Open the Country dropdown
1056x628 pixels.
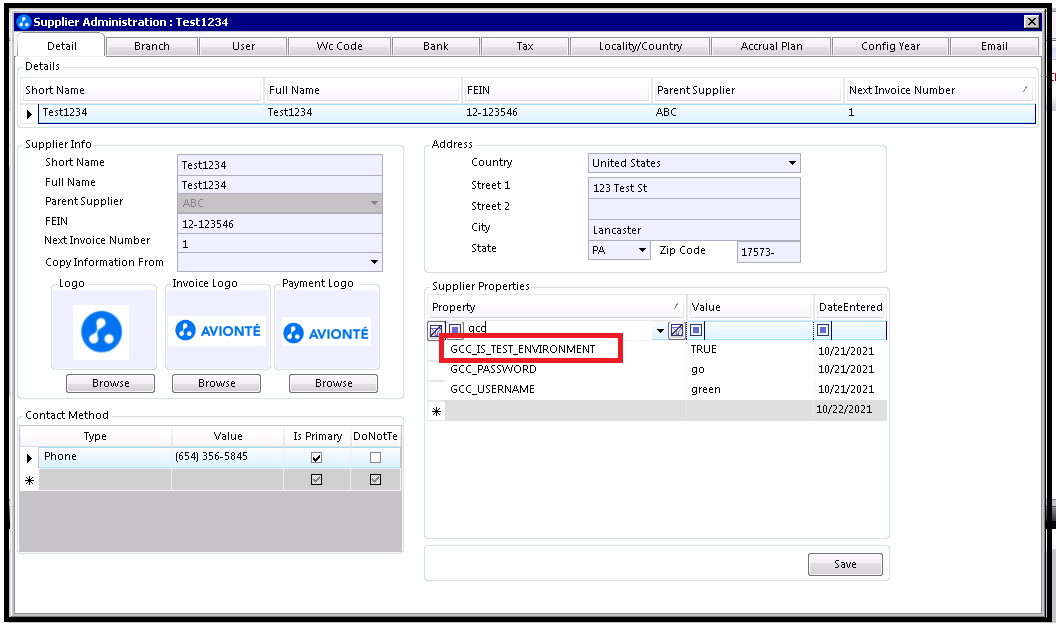tap(792, 163)
